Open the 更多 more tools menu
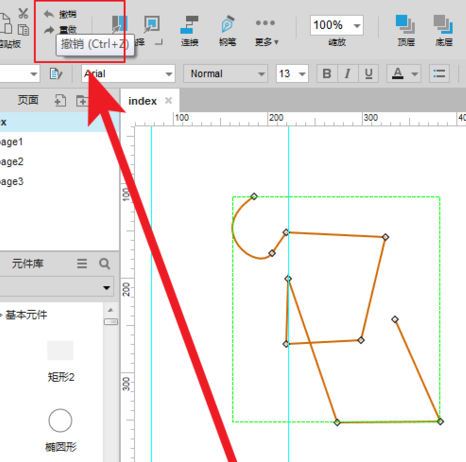The width and height of the screenshot is (466, 462). (266, 31)
